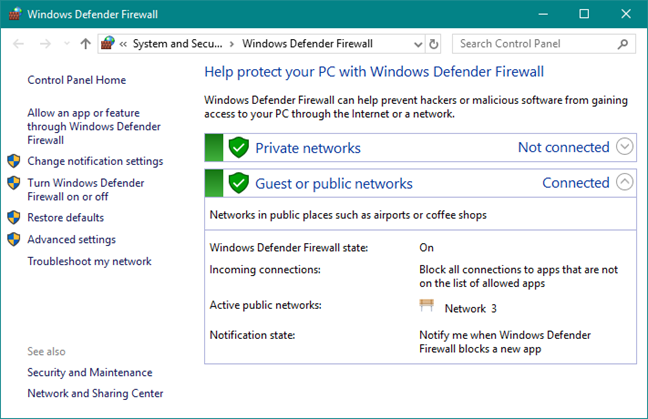Open System and Security breadcrumb

177,43
